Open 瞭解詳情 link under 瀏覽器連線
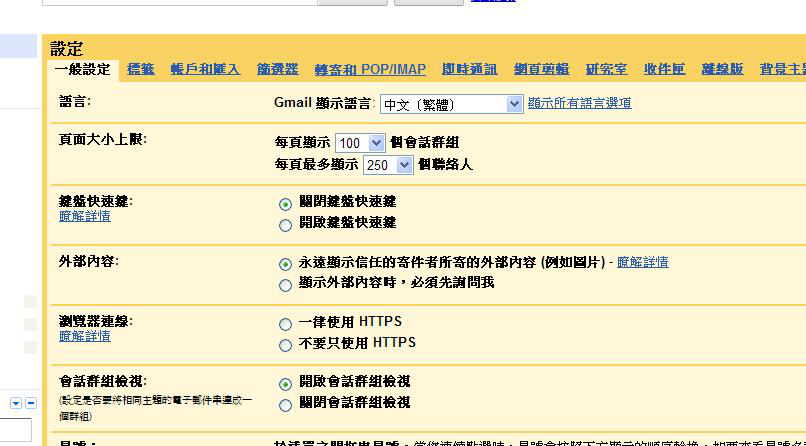Viewport: 806px width, 446px height. (x=85, y=336)
